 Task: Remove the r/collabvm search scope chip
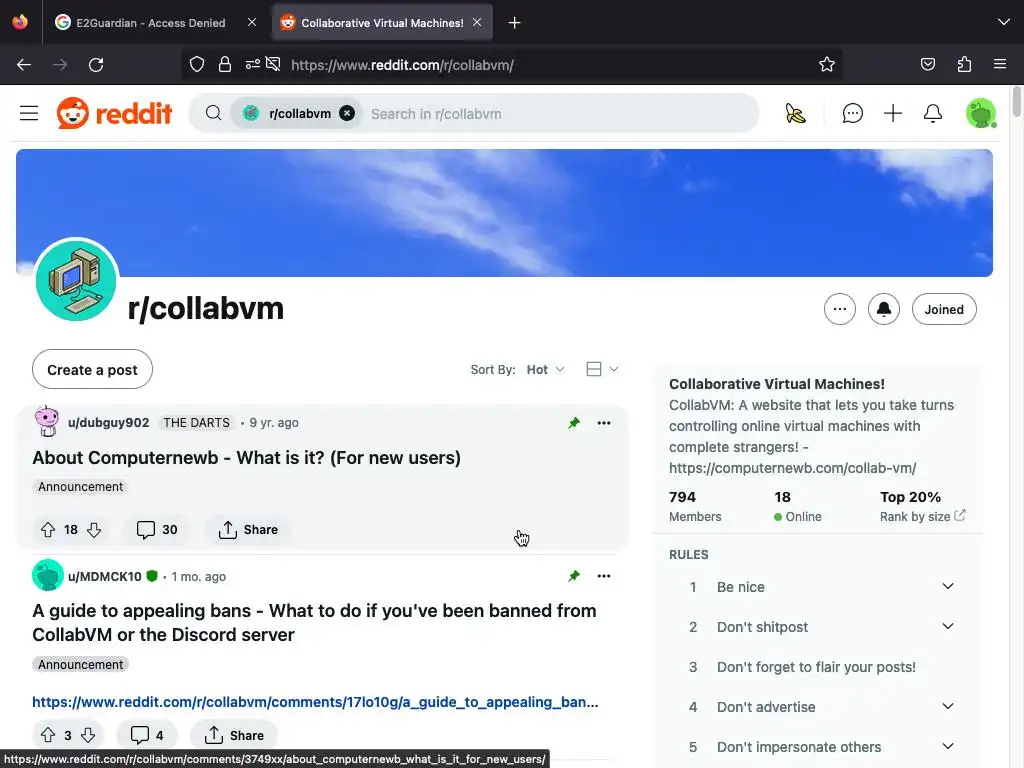tap(347, 114)
